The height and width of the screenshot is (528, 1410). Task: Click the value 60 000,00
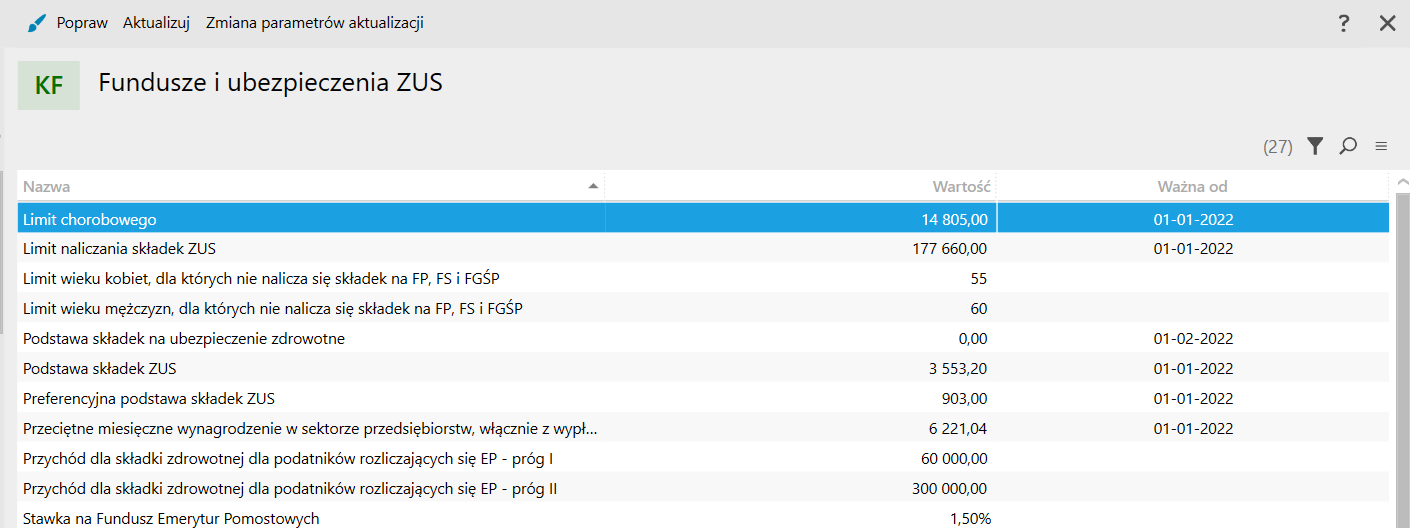point(955,459)
